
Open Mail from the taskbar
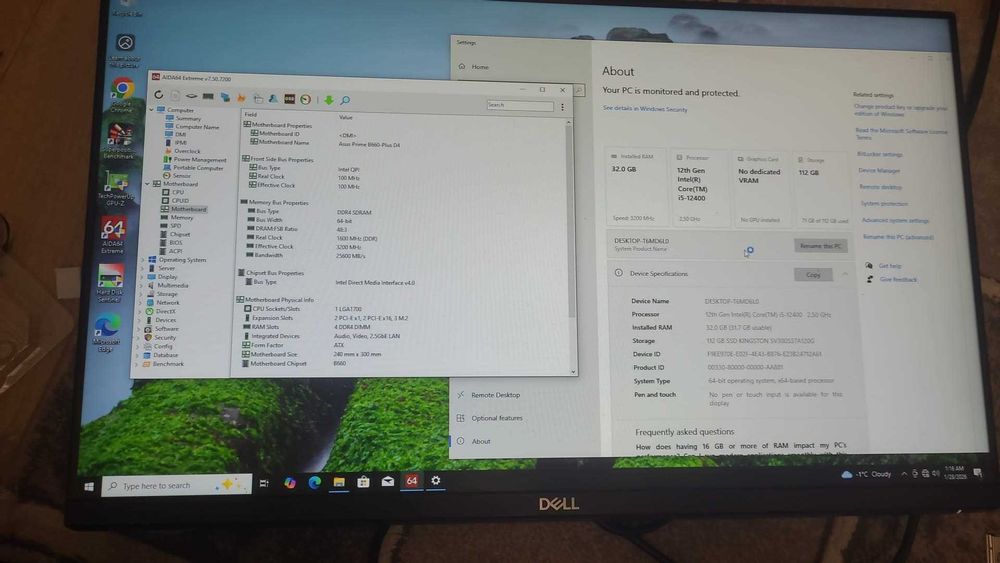387,481
